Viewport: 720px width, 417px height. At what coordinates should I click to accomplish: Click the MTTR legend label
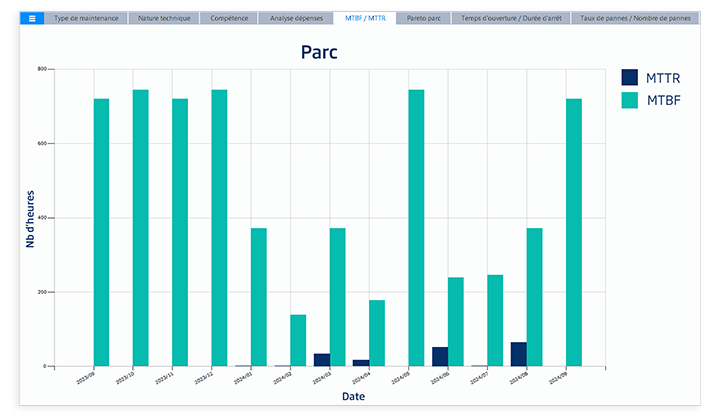tap(664, 77)
